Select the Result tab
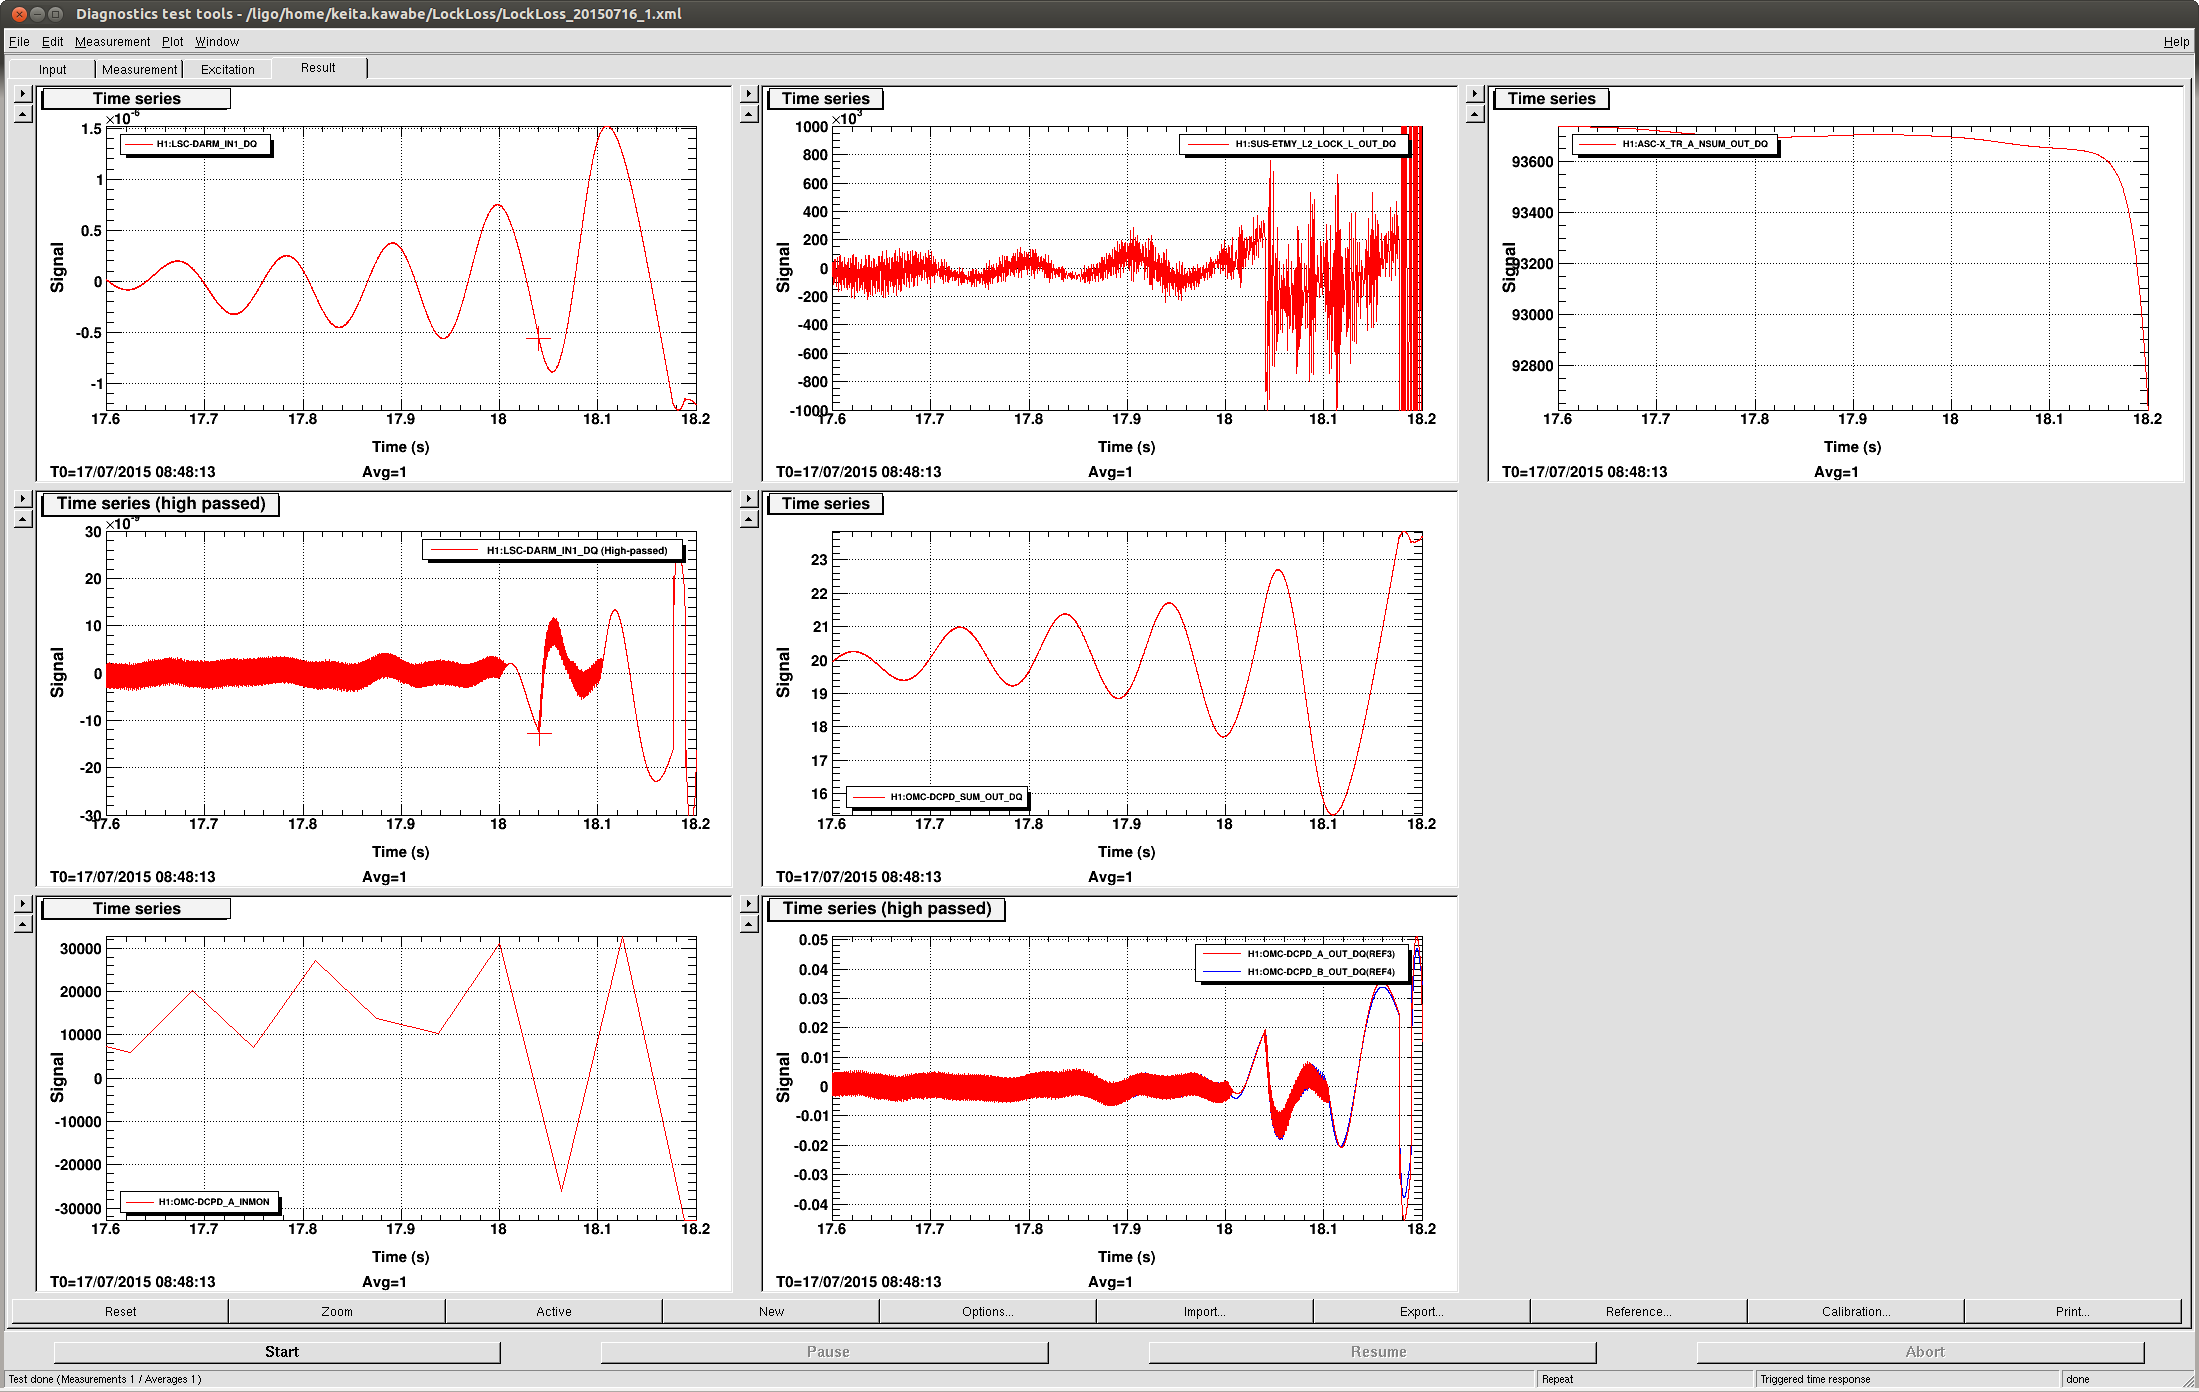 point(318,68)
